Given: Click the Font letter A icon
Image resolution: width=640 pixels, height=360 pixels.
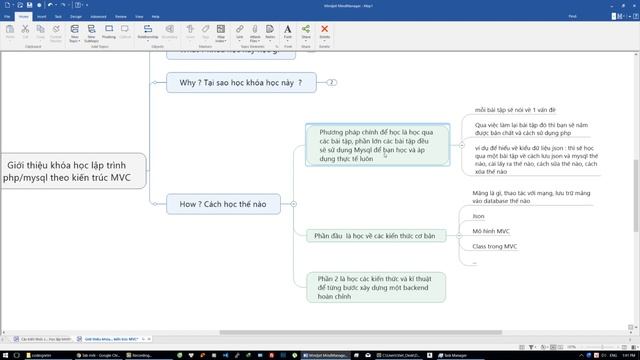Looking at the screenshot, I should point(288,29).
